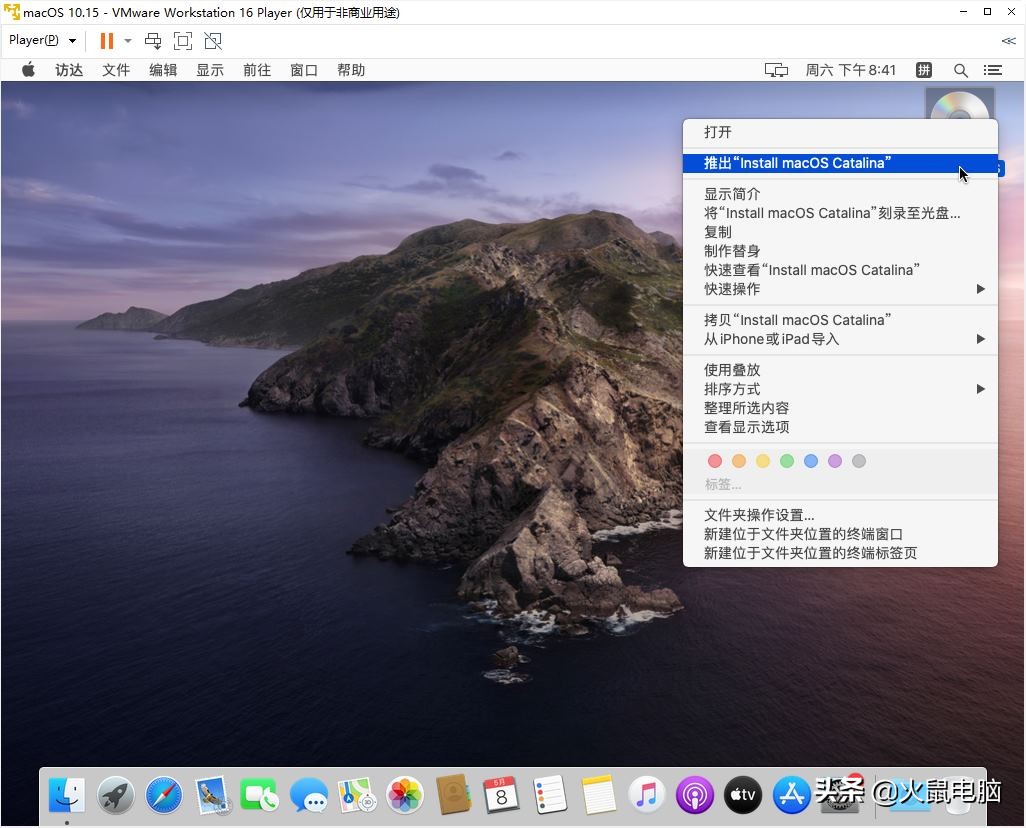Choose 显示简介 from the context menu
This screenshot has height=828, width=1026.
pyautogui.click(x=732, y=193)
